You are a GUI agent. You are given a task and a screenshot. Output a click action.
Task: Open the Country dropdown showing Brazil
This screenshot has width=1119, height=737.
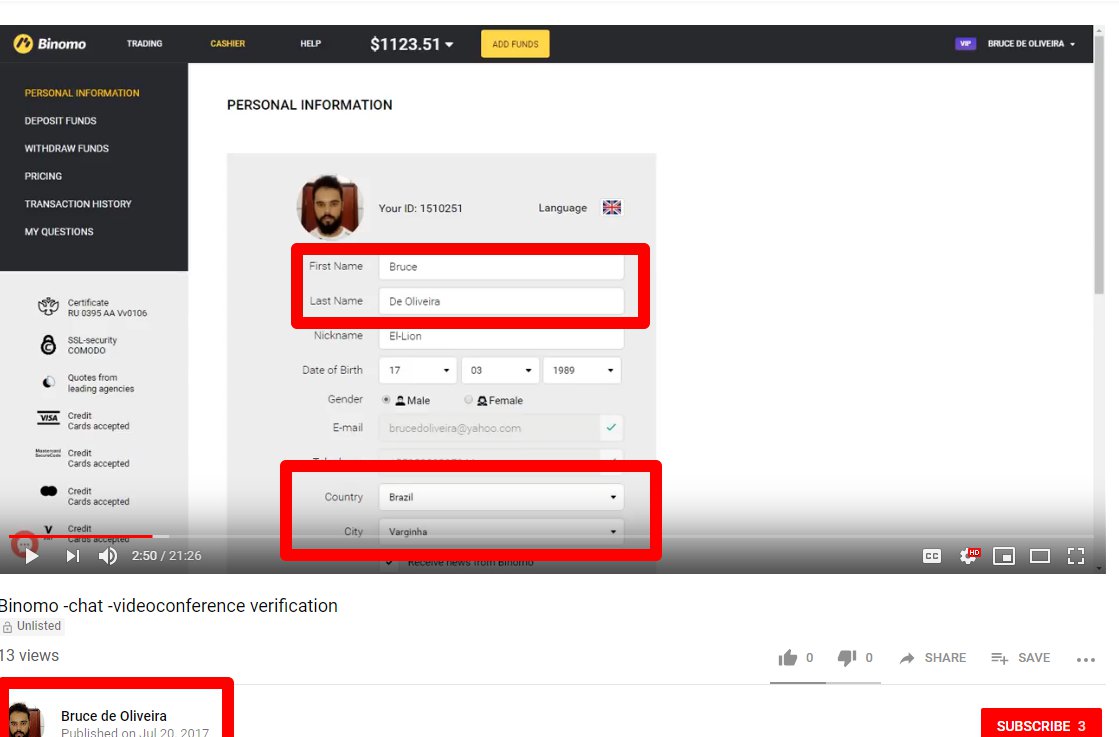[x=501, y=497]
